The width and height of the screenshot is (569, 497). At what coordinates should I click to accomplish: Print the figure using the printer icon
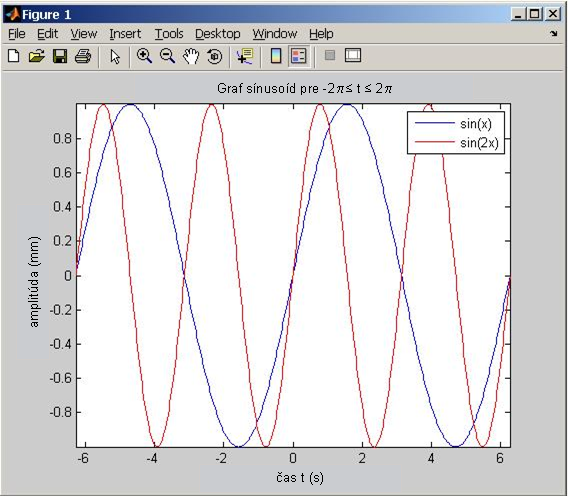(83, 56)
